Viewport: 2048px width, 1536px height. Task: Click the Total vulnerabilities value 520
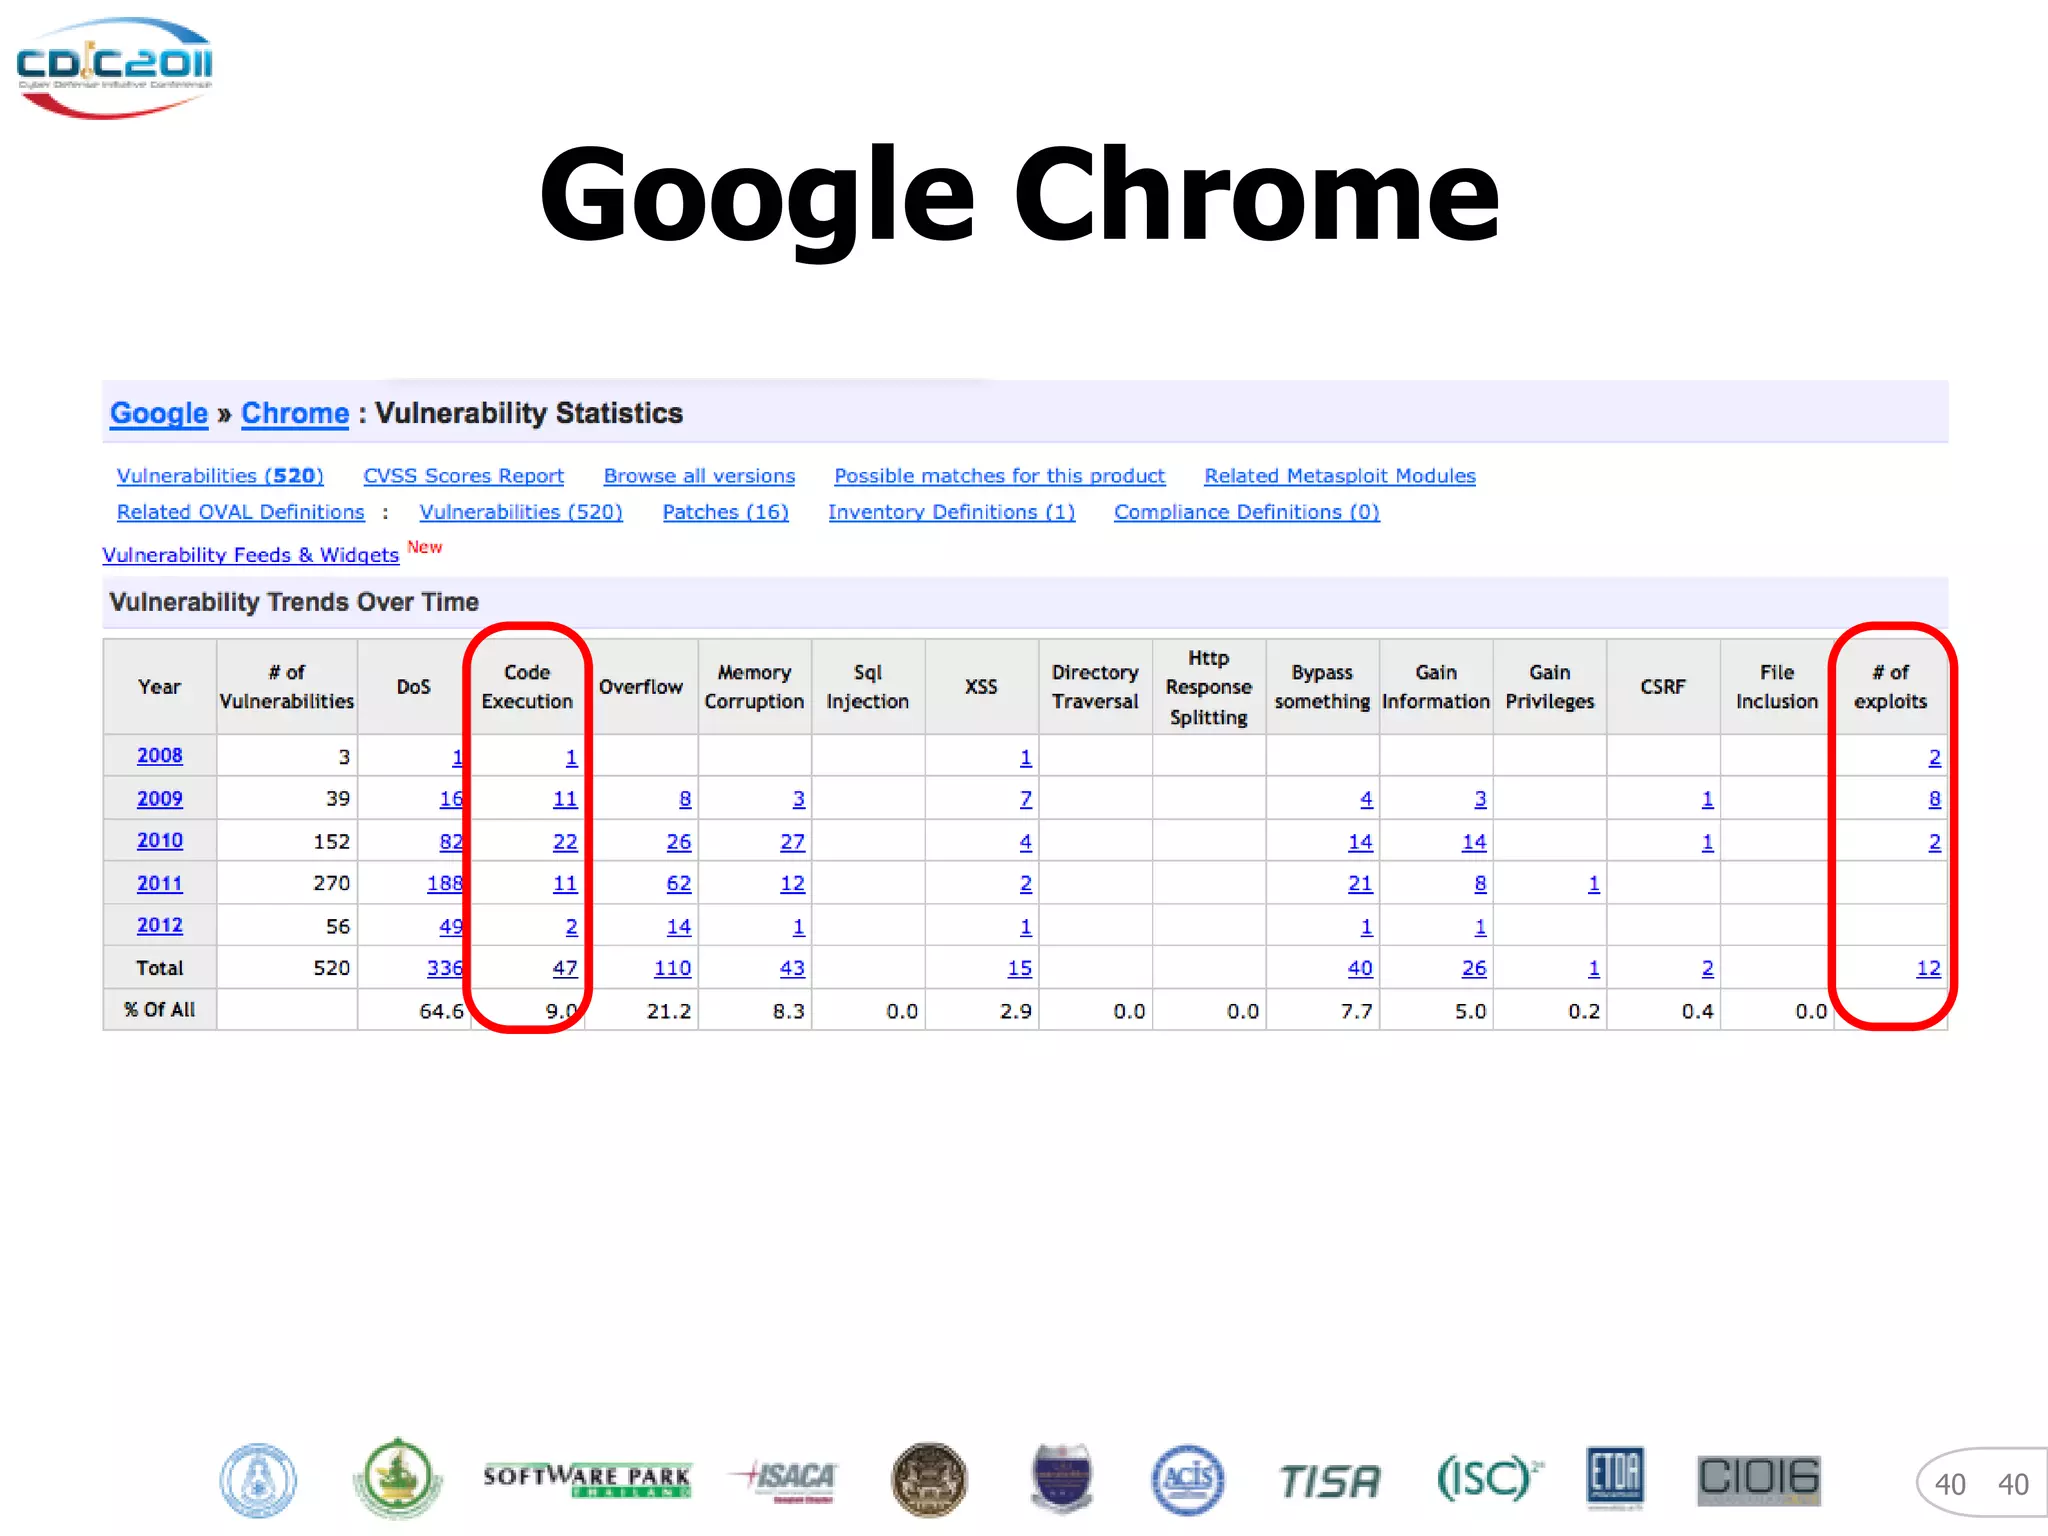point(331,968)
